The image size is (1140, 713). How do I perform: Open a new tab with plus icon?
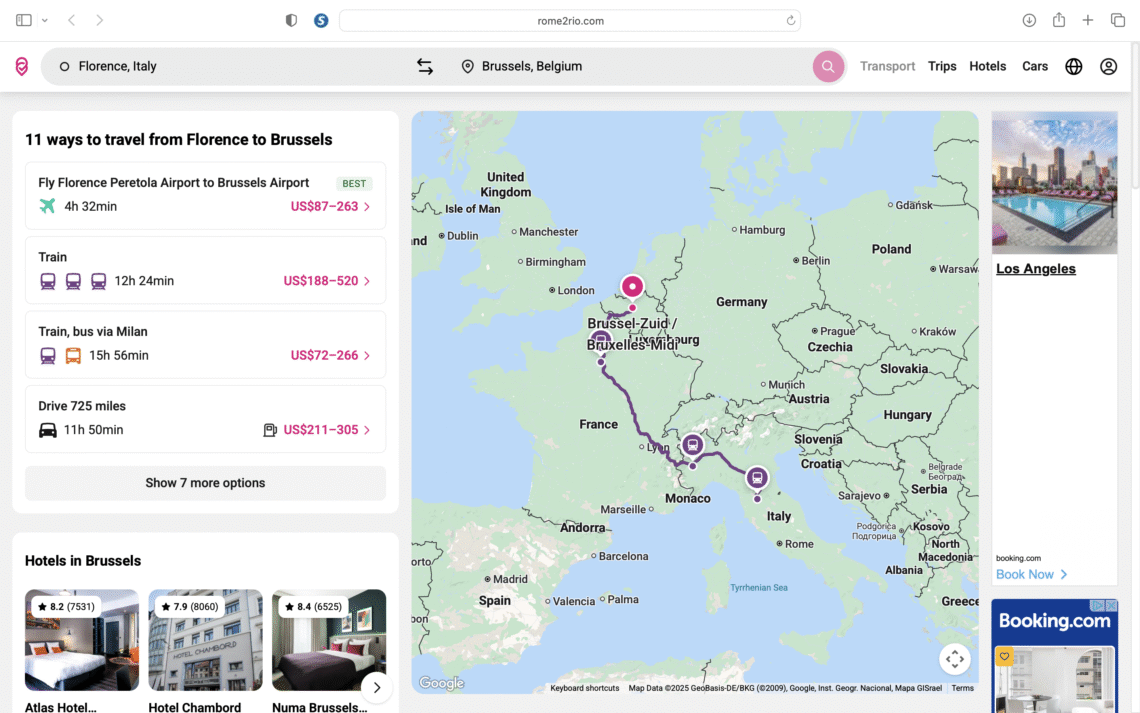click(x=1088, y=20)
